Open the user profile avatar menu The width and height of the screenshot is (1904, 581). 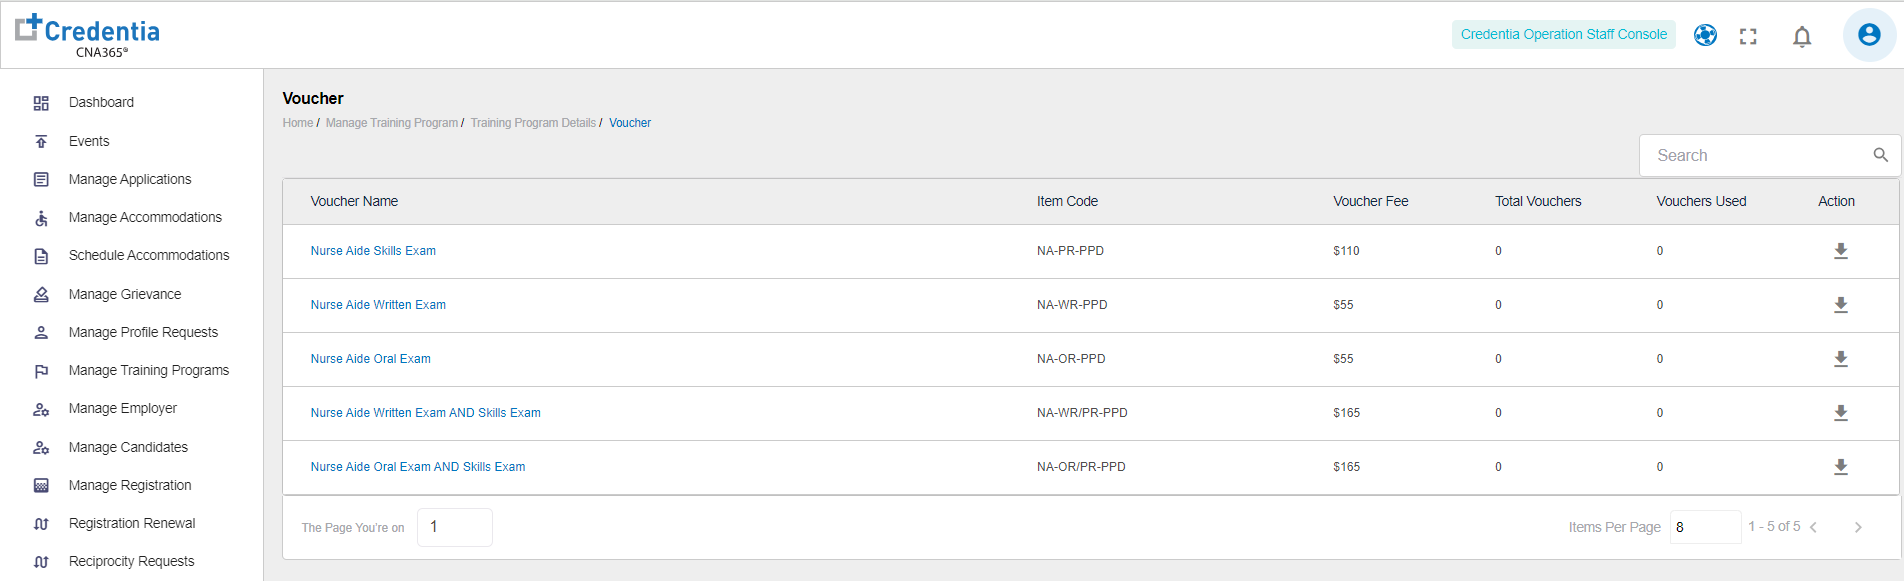[1868, 35]
